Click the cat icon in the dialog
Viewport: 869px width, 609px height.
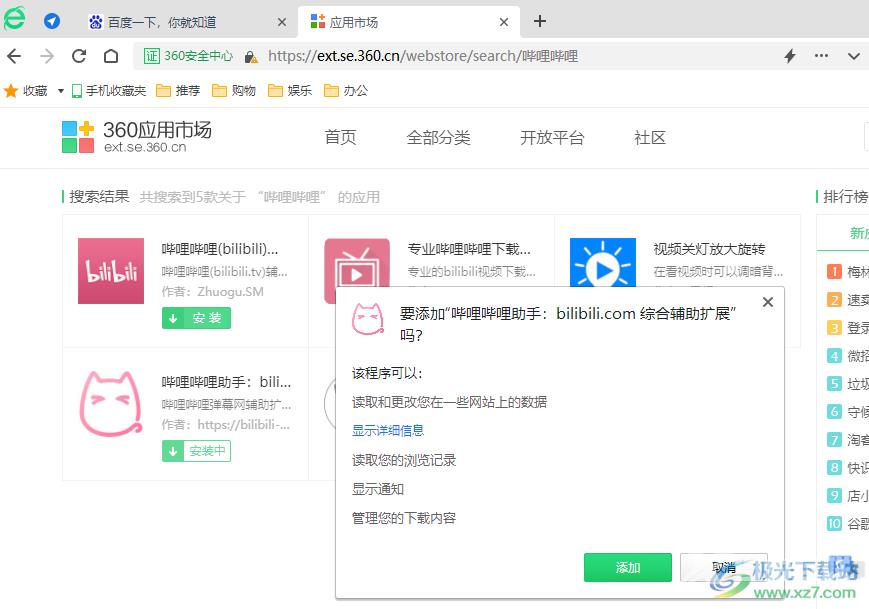point(369,319)
